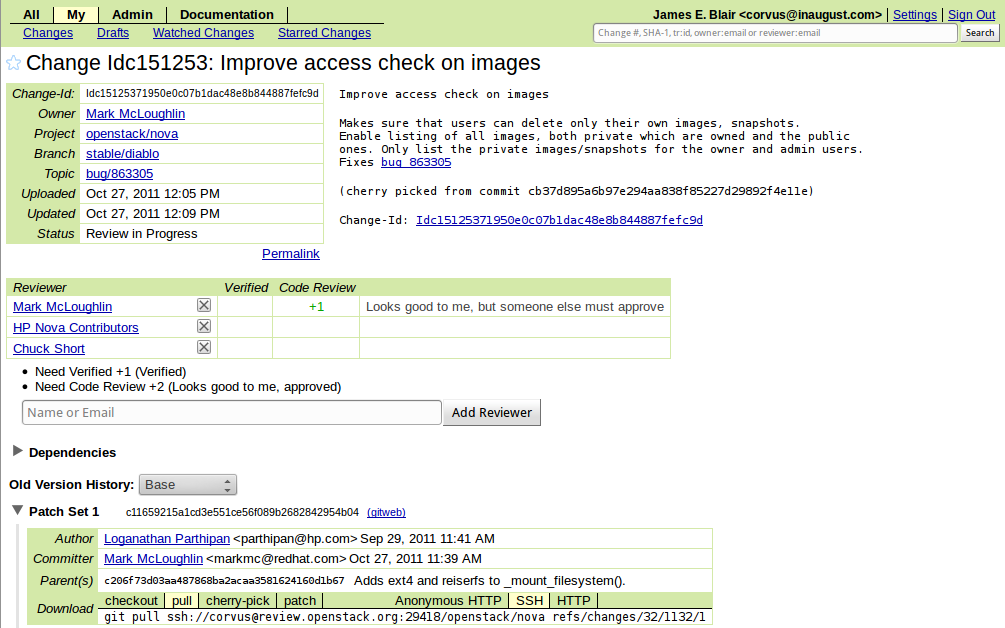The height and width of the screenshot is (628, 1005).
Task: Star this change with the star icon
Action: pos(14,63)
